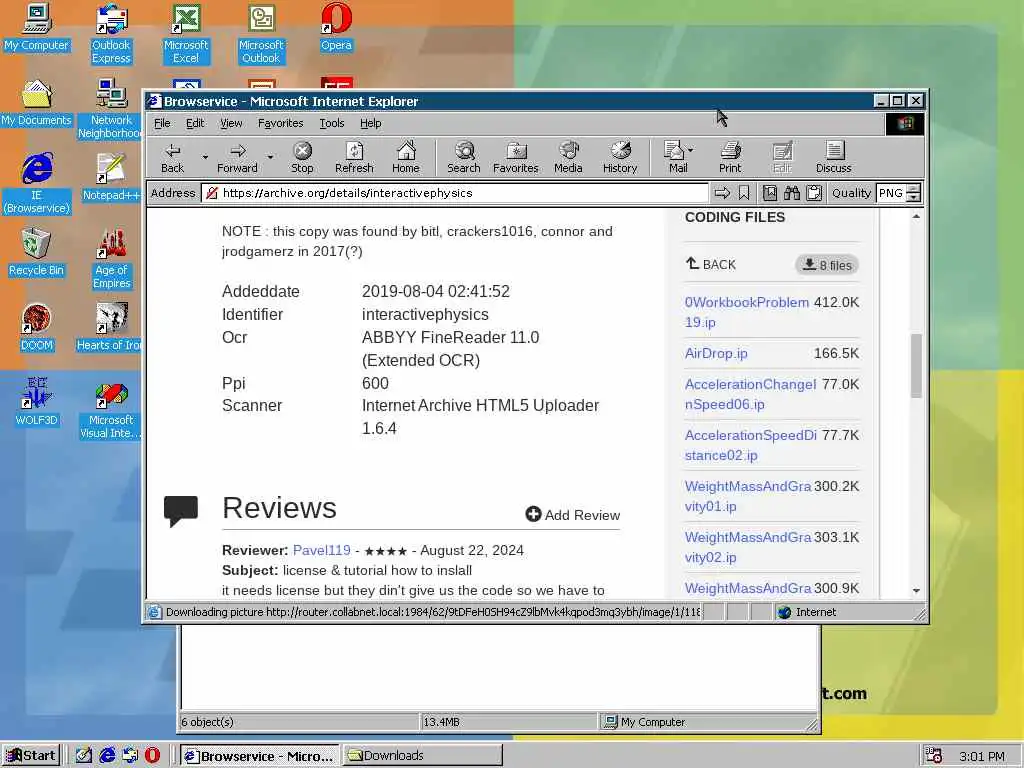The image size is (1024, 768).
Task: Go to the Home page
Action: (406, 158)
